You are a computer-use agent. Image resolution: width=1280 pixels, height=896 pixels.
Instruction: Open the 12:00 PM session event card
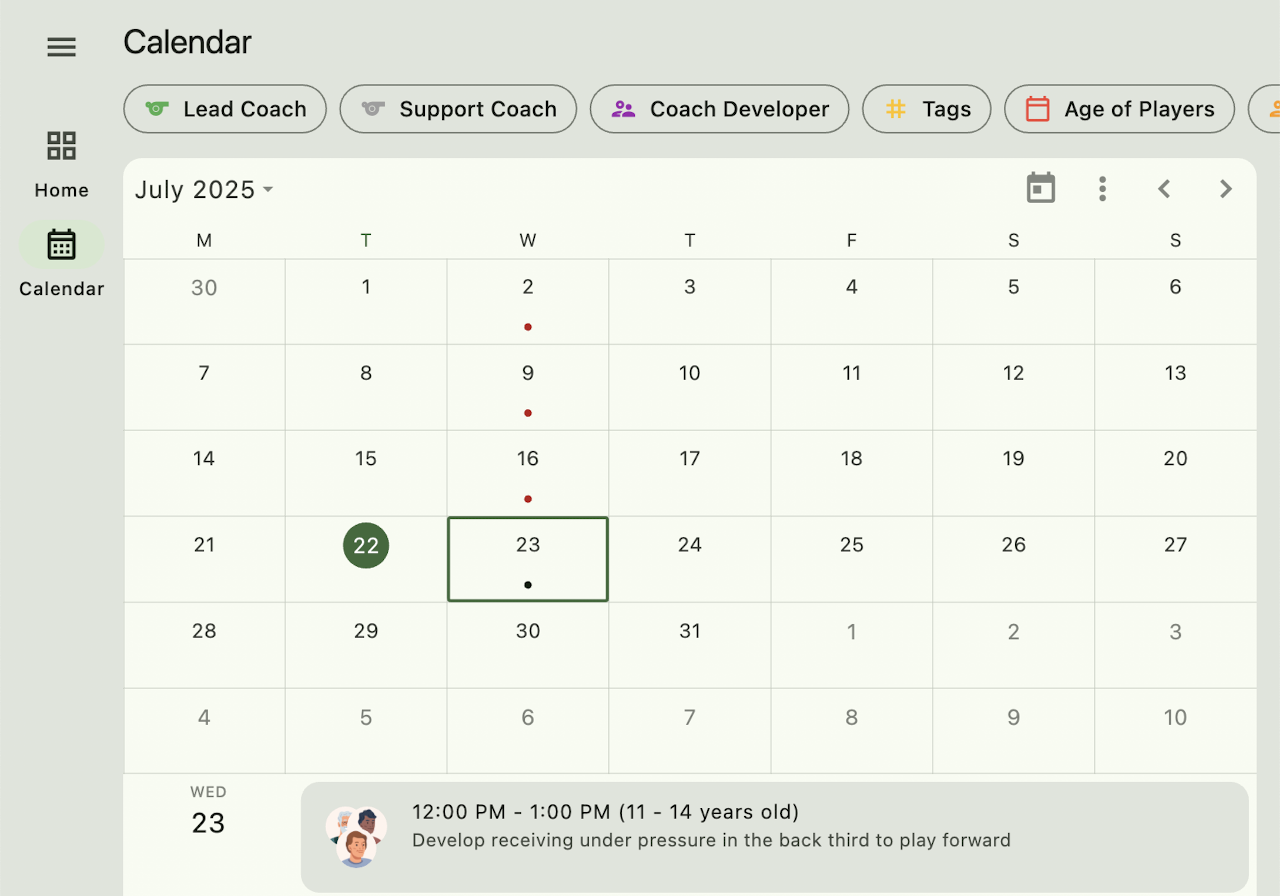(774, 837)
